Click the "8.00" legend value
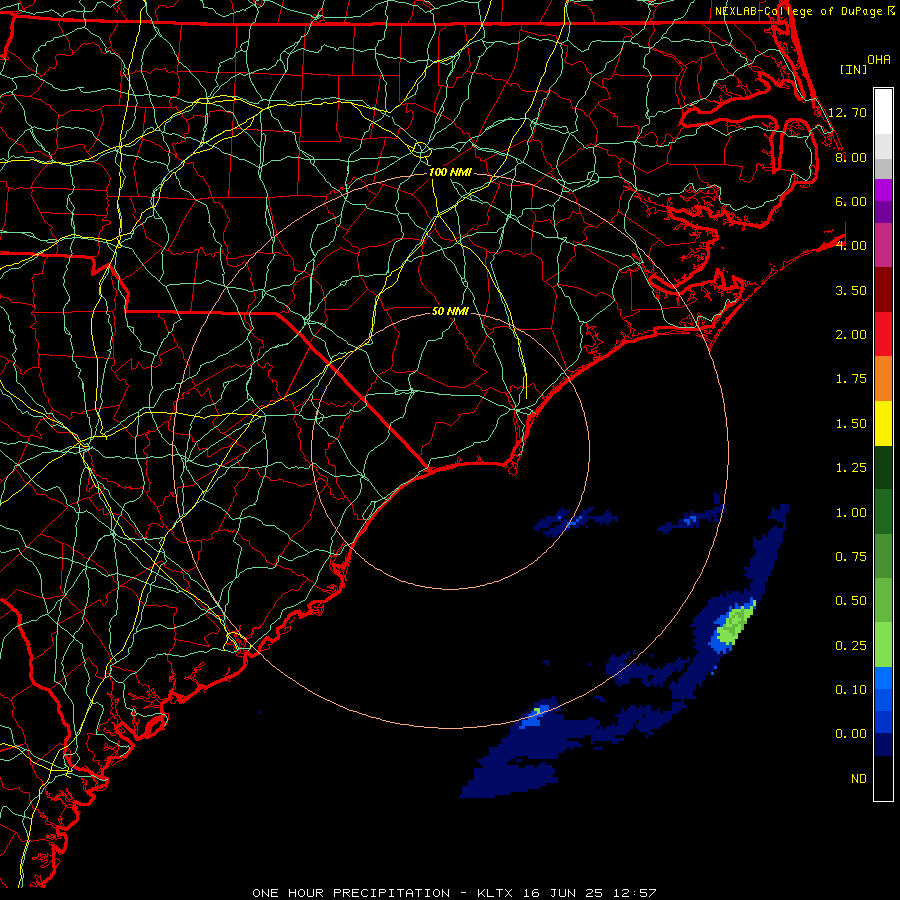This screenshot has height=900, width=900. coord(851,157)
